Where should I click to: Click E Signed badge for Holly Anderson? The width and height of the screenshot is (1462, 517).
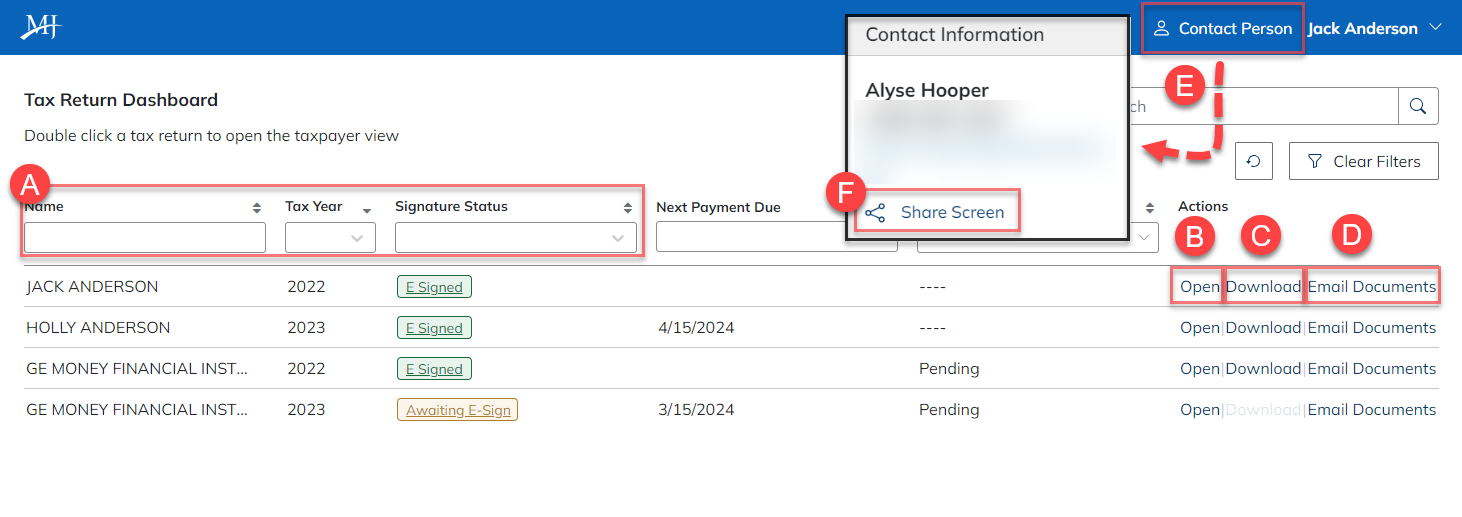(434, 328)
